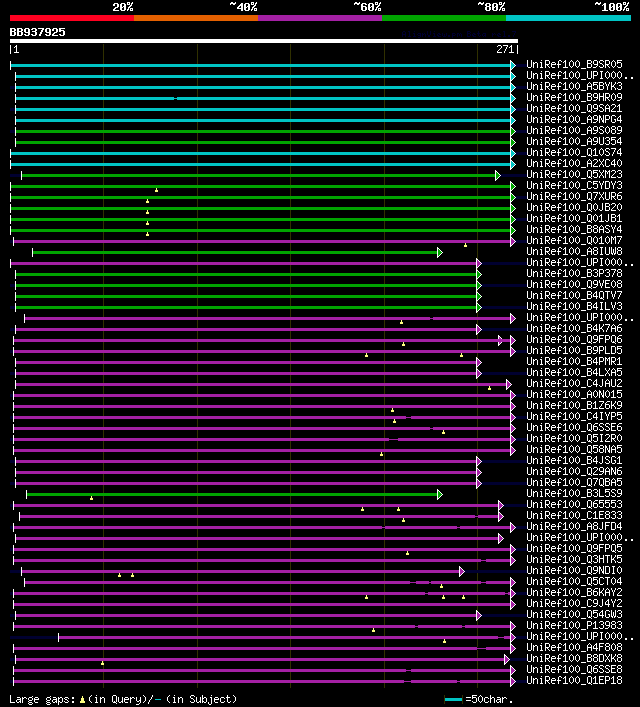Viewport: 640px width, 707px height.
Task: Click the arrowhead ending UniRef100_Q5XM23 alignment
Action: tap(497, 175)
